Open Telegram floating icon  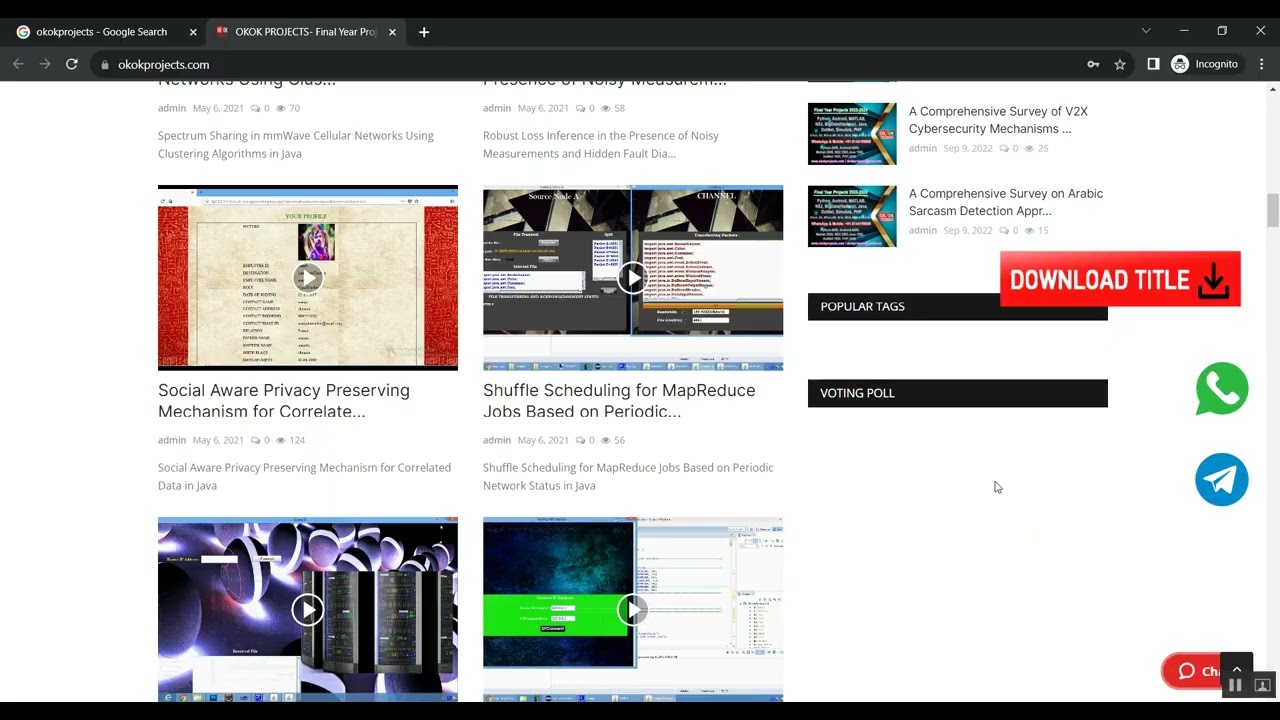[x=1222, y=480]
